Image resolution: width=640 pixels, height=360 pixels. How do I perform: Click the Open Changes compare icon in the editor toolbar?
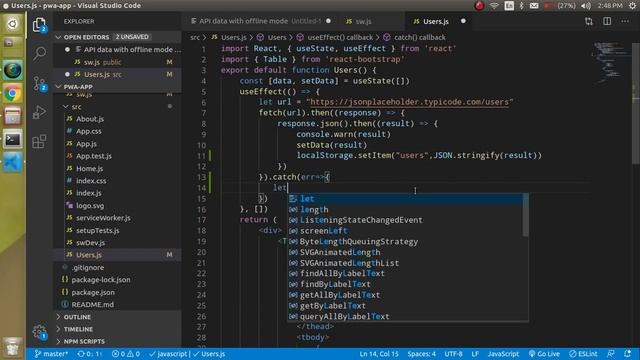pyautogui.click(x=589, y=21)
